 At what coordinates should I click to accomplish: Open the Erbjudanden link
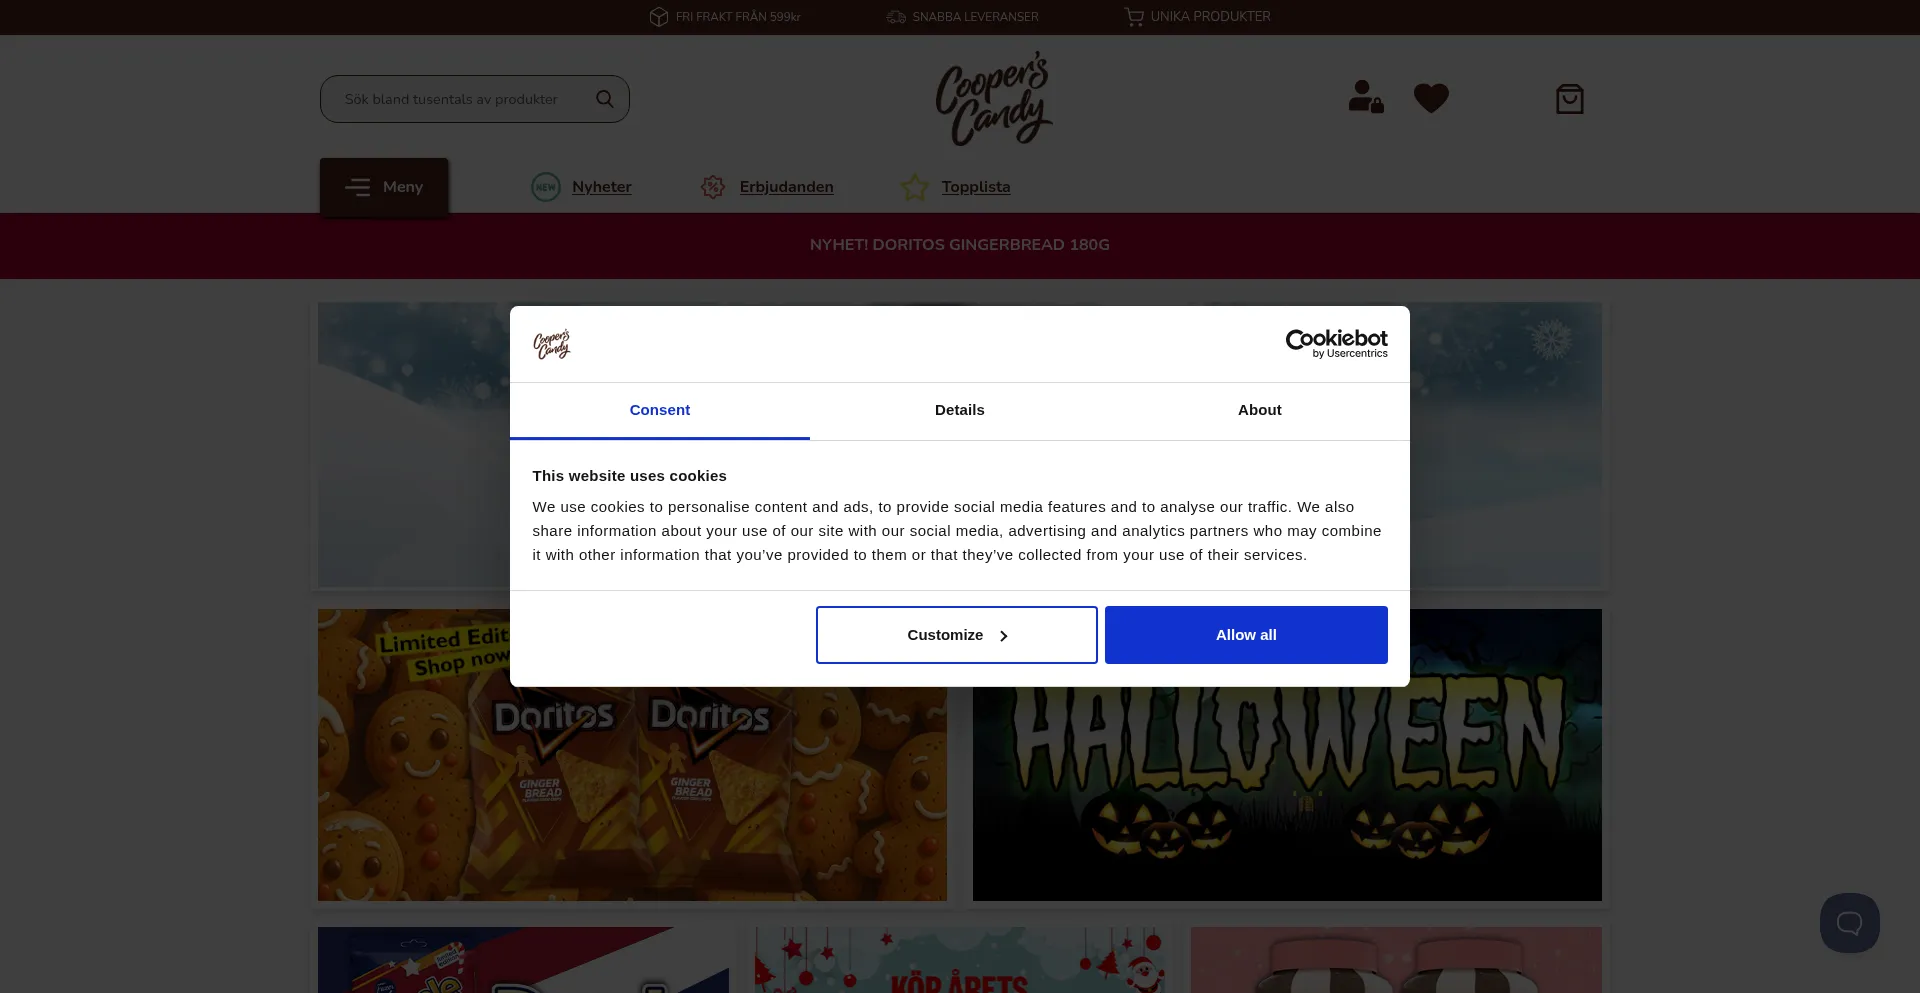787,187
